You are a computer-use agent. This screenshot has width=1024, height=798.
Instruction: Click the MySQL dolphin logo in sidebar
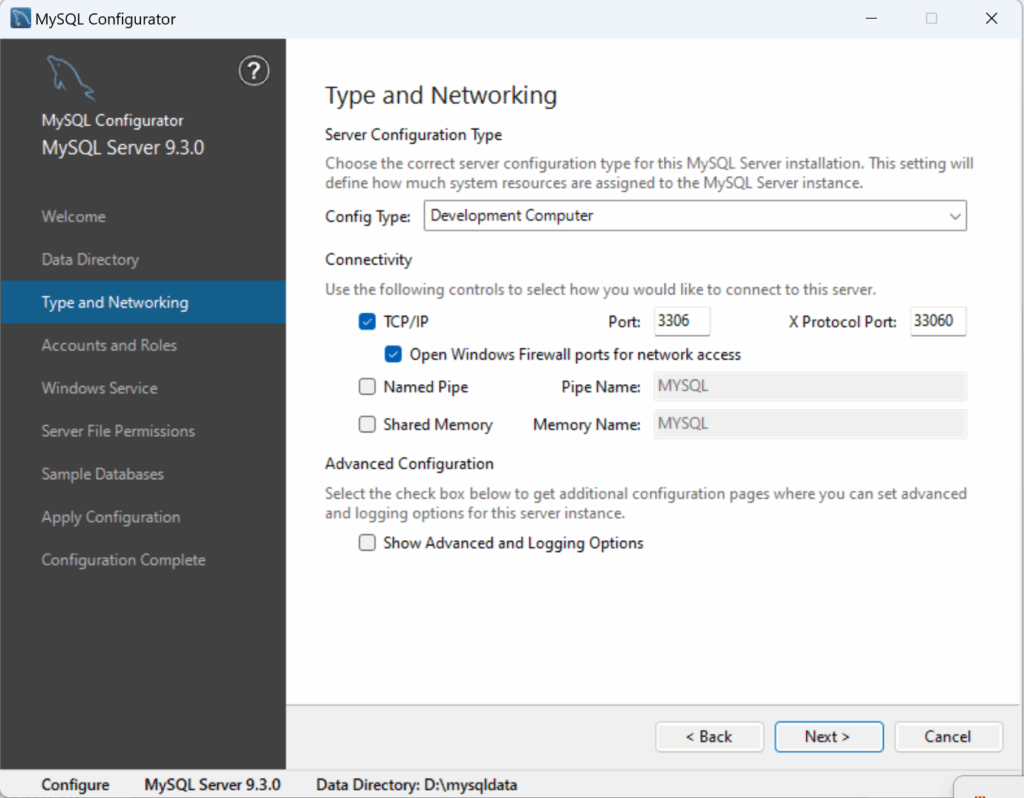pyautogui.click(x=69, y=78)
